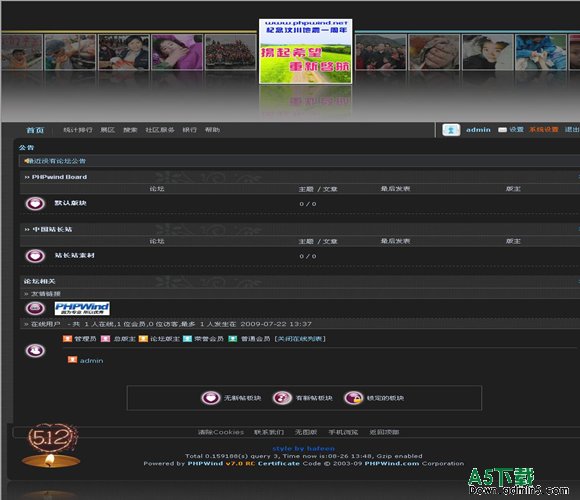The width and height of the screenshot is (580, 500).
Task: Open the orange 系统设置 link
Action: 543,130
